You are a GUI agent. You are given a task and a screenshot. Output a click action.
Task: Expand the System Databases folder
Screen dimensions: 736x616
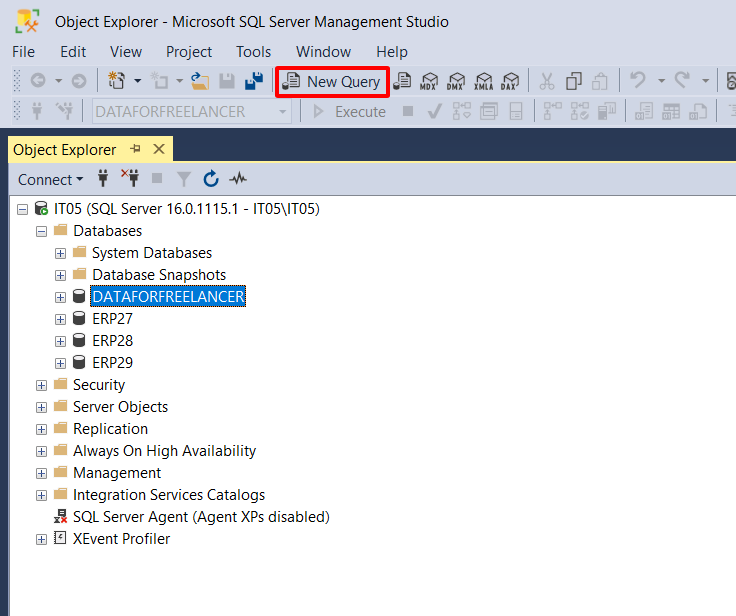point(60,254)
